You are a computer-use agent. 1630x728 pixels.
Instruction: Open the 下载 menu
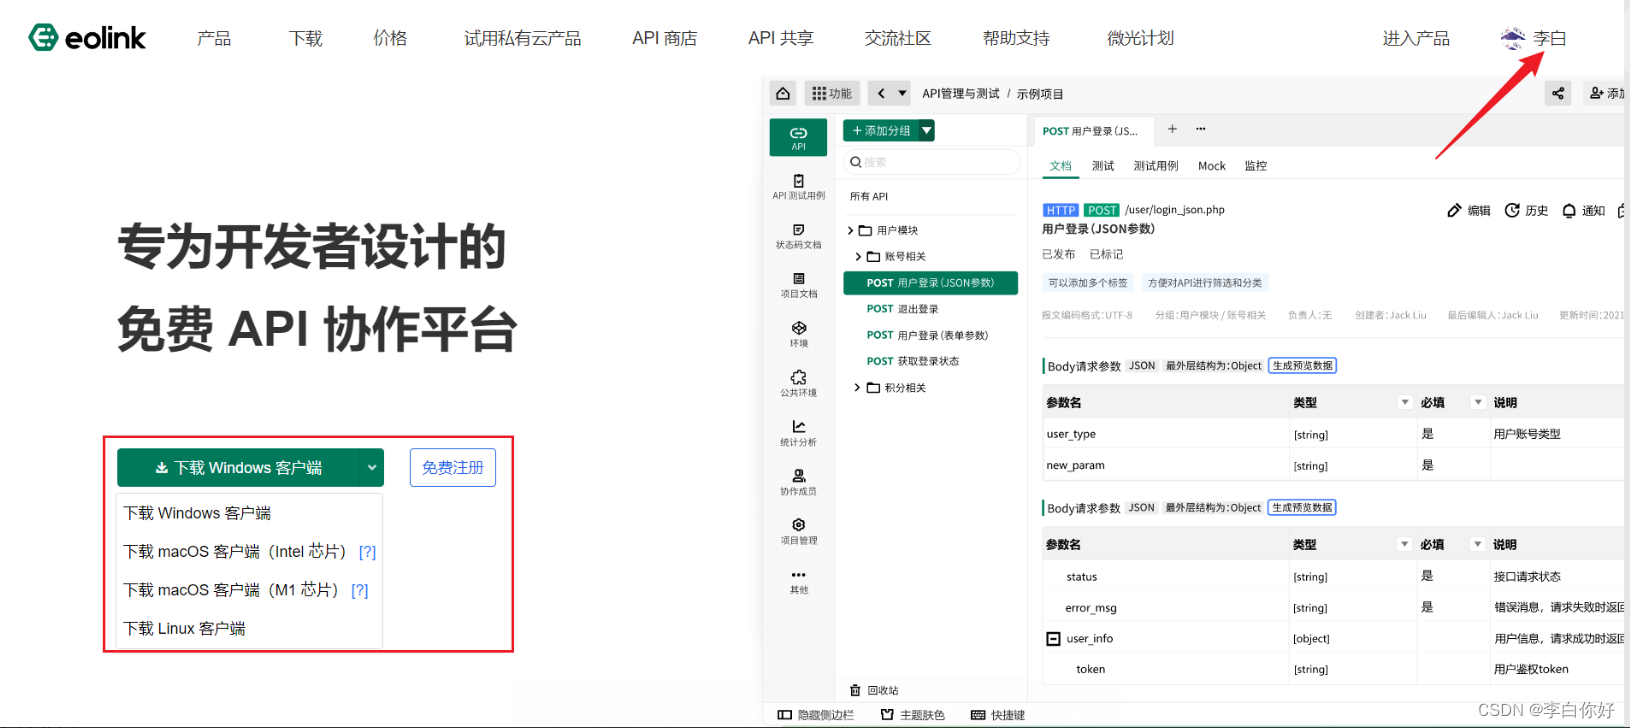click(306, 38)
